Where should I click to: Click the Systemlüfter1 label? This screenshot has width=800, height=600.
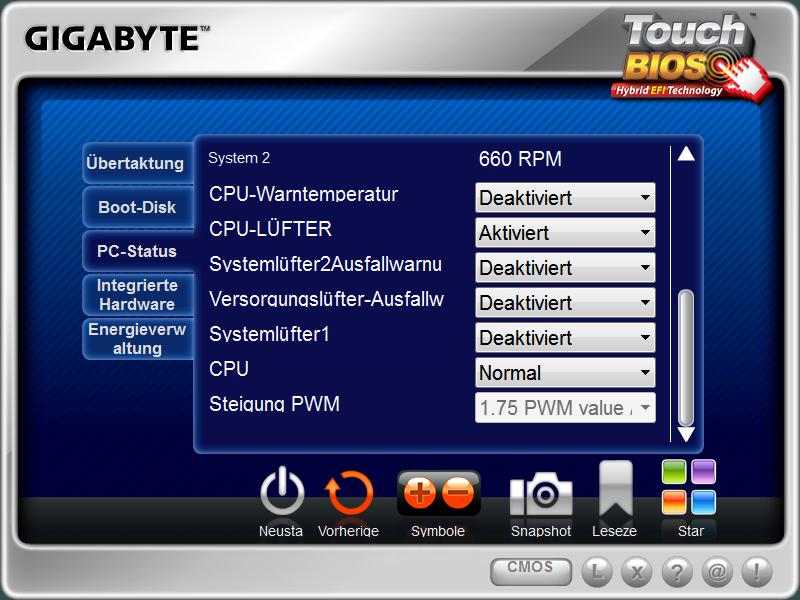click(x=269, y=334)
